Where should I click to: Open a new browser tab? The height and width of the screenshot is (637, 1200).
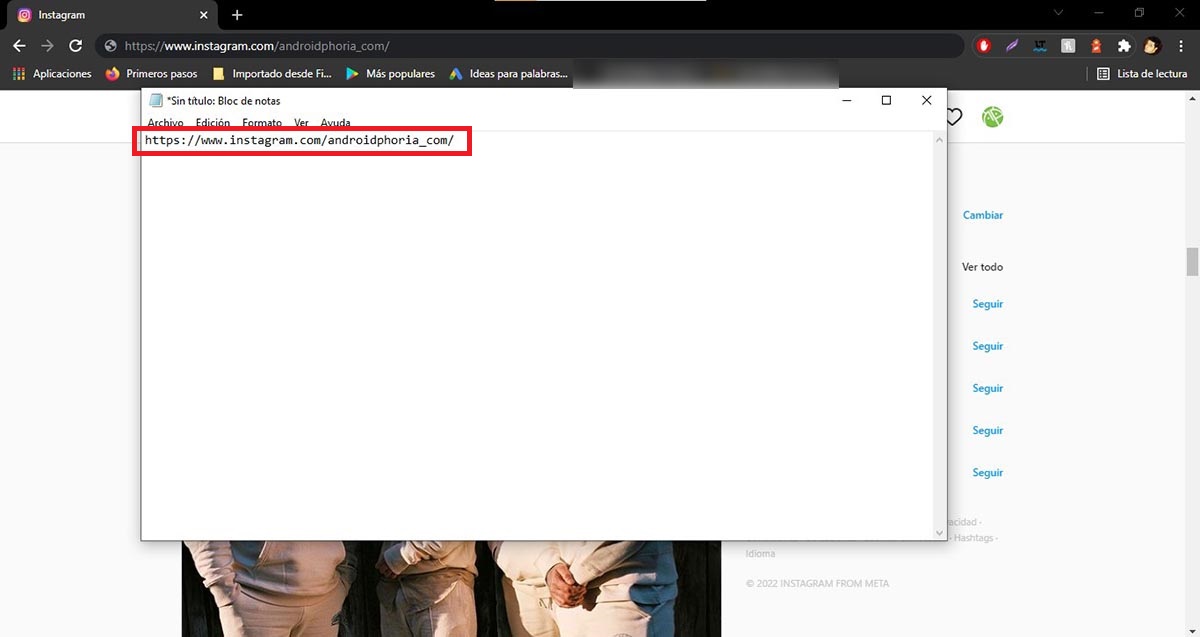click(x=237, y=15)
